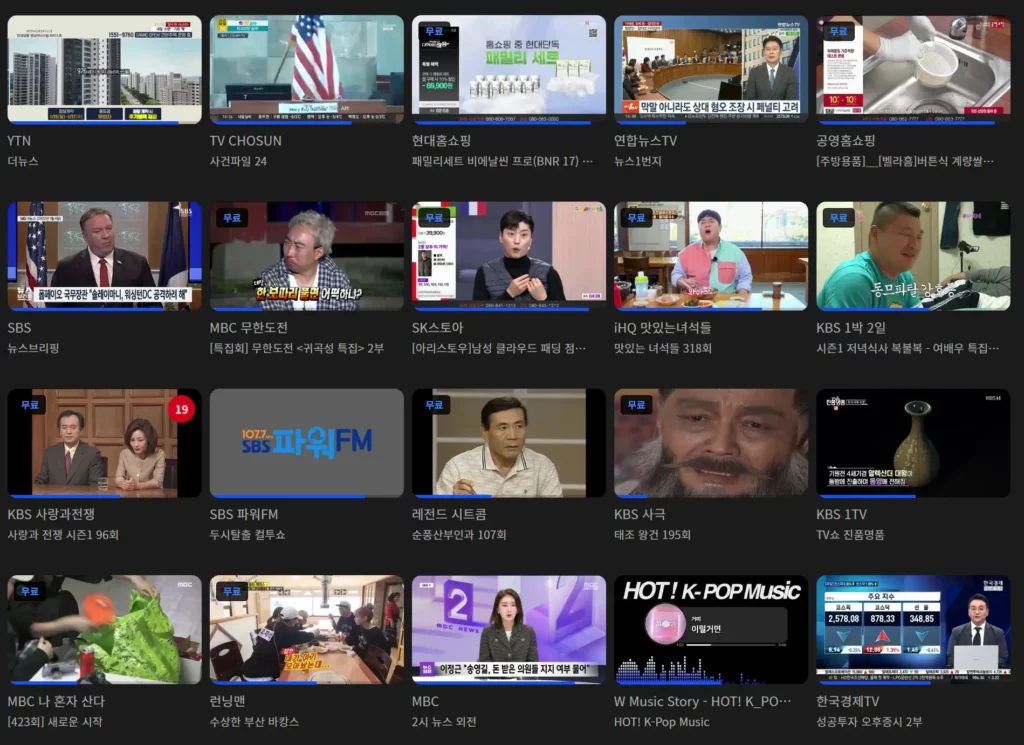
Task: Select program text 태조 왕건 195회
Action: click(652, 535)
